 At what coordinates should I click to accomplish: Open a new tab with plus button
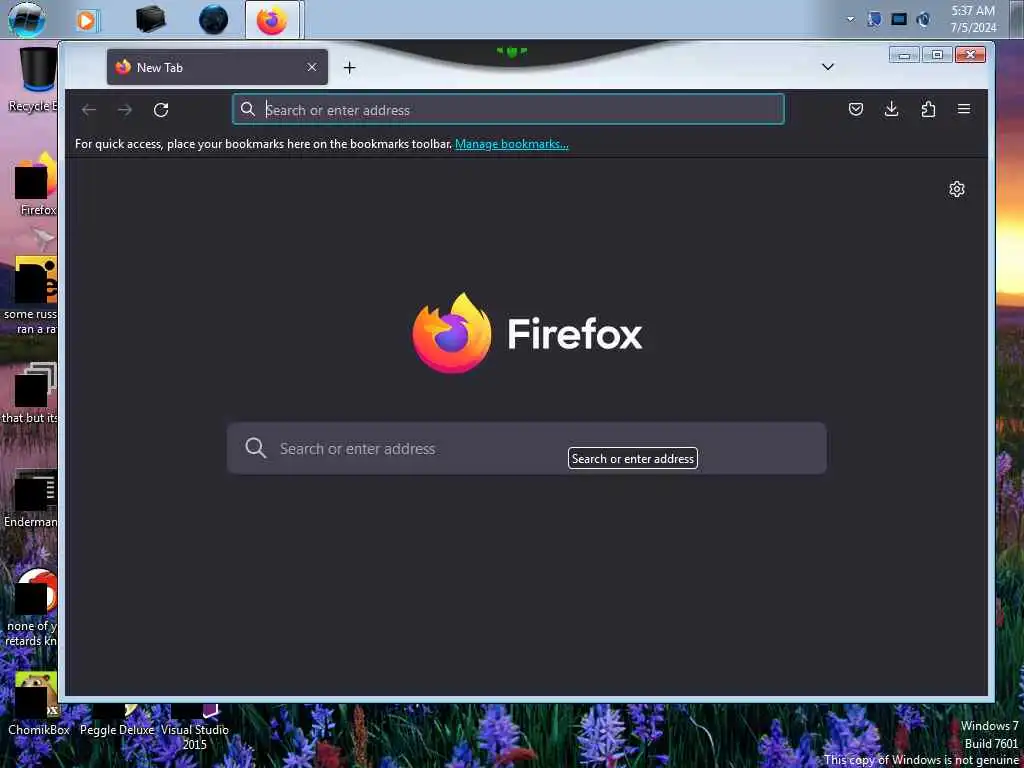point(349,67)
